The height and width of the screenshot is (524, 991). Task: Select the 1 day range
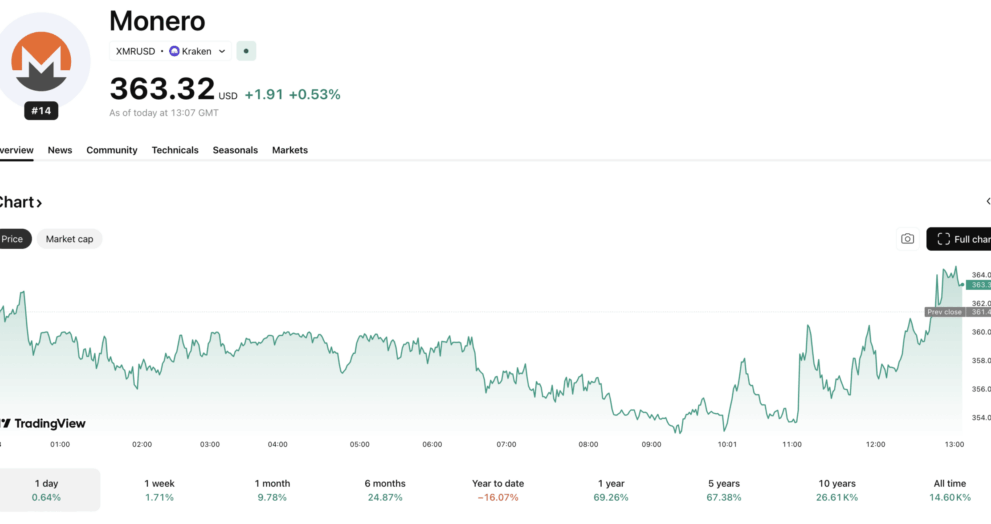coord(46,489)
